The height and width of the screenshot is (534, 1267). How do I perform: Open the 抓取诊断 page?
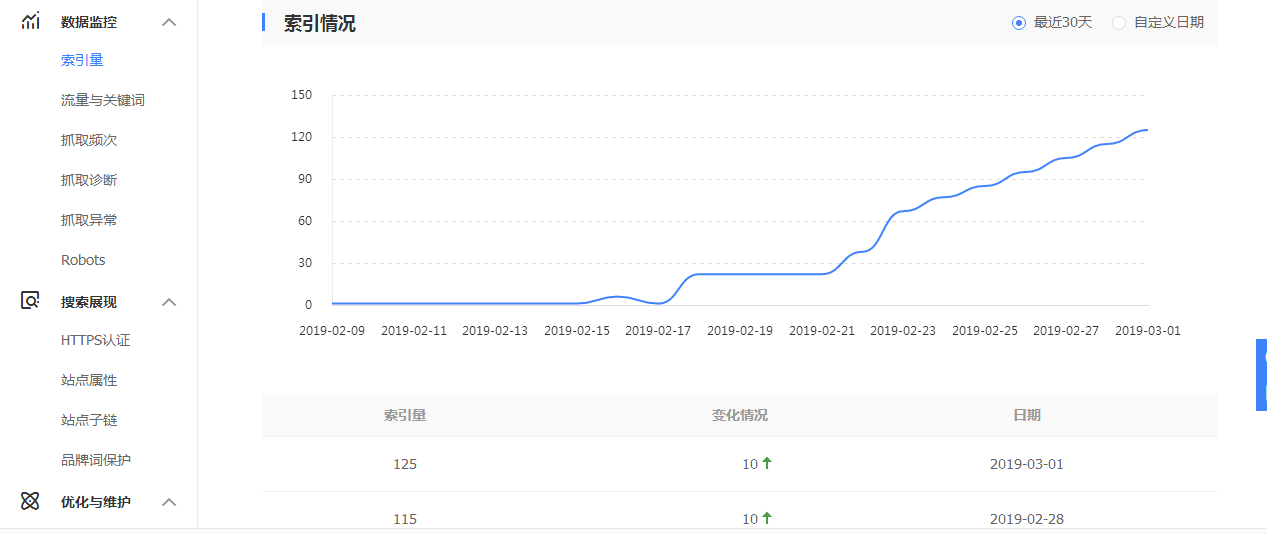89,180
